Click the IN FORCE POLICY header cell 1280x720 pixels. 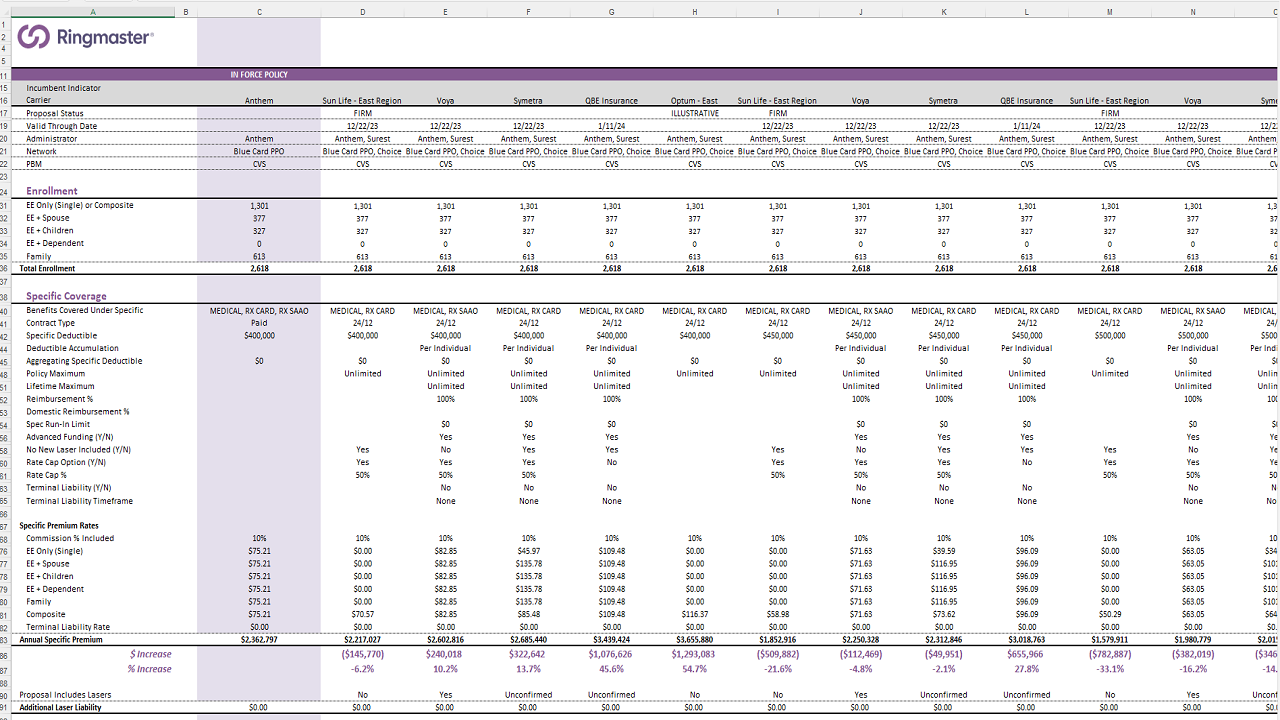pos(259,75)
